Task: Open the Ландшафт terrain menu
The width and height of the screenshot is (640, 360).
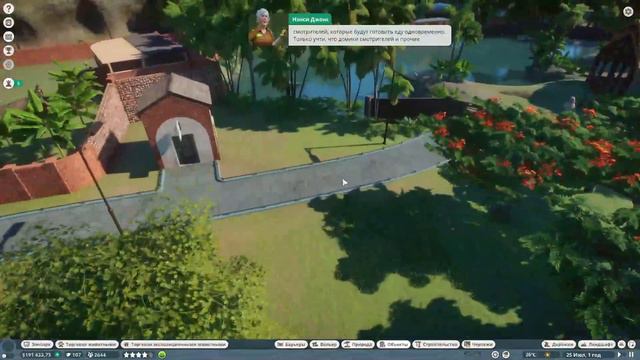Action: 597,344
